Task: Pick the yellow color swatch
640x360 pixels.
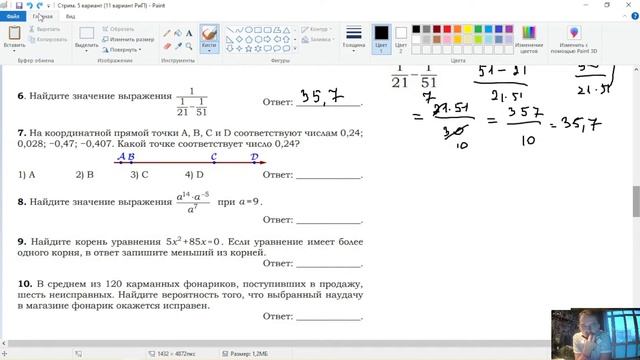Action: pos(468,29)
